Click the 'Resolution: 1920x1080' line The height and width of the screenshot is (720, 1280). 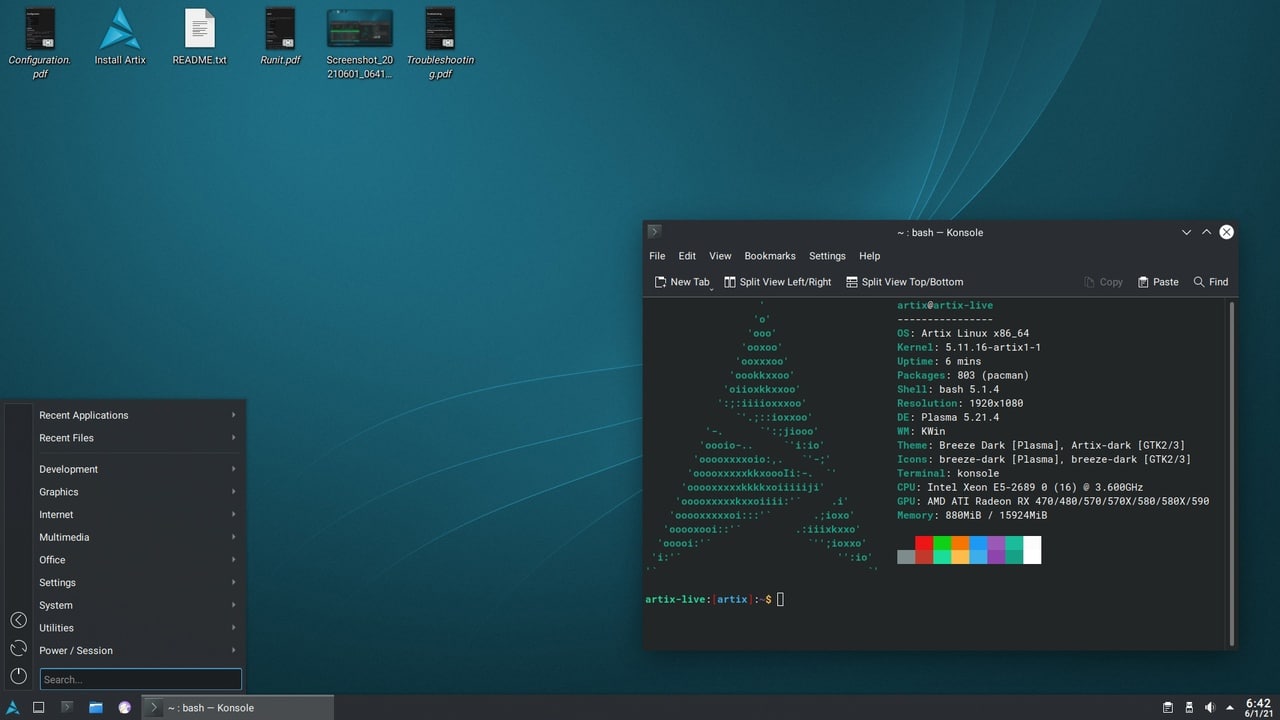(x=960, y=403)
